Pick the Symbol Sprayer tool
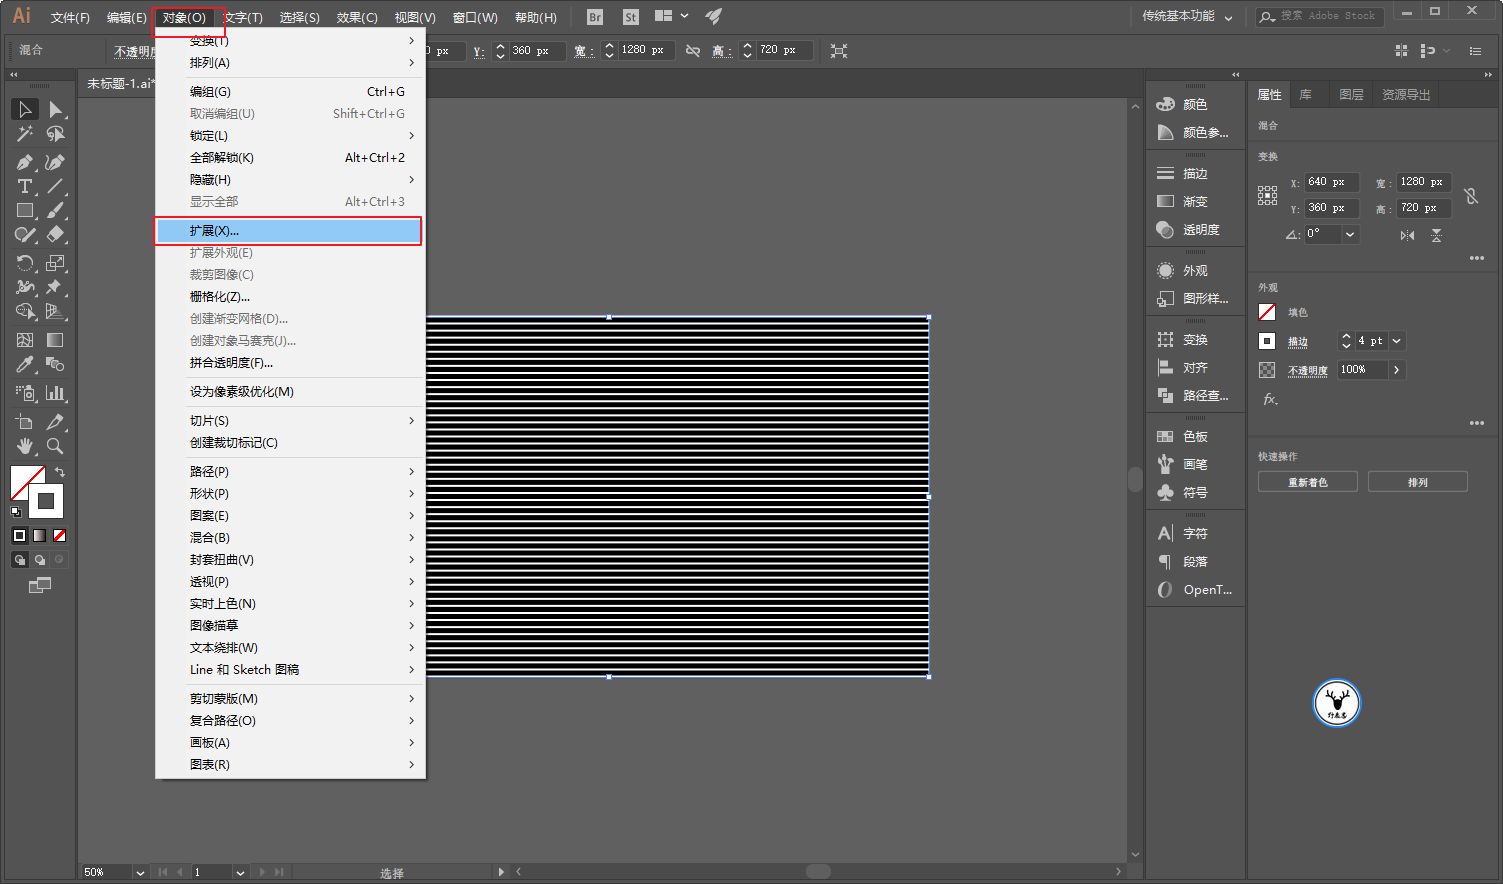This screenshot has width=1503, height=884. (25, 393)
